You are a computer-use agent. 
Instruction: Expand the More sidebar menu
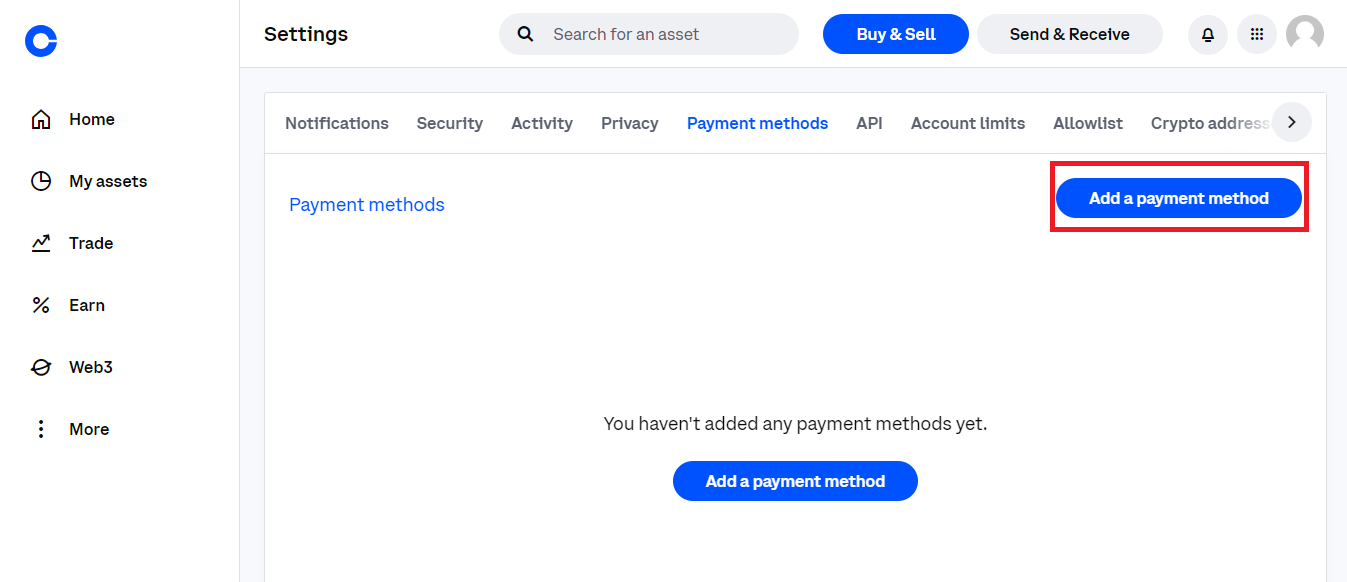click(70, 429)
